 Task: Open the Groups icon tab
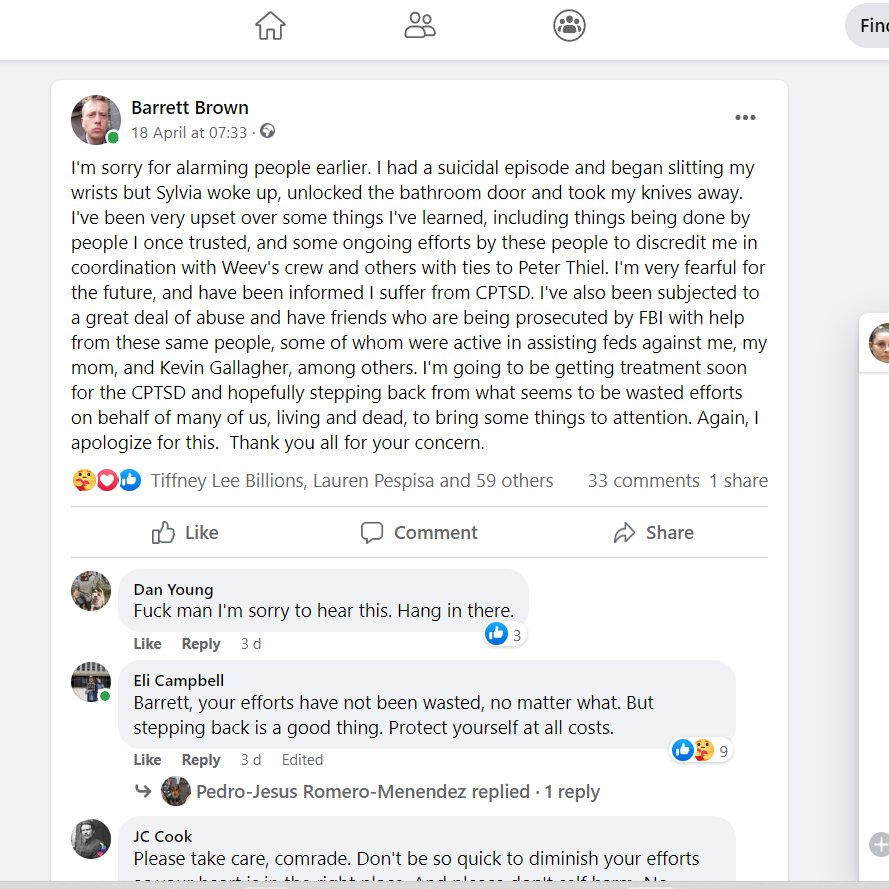tap(569, 26)
